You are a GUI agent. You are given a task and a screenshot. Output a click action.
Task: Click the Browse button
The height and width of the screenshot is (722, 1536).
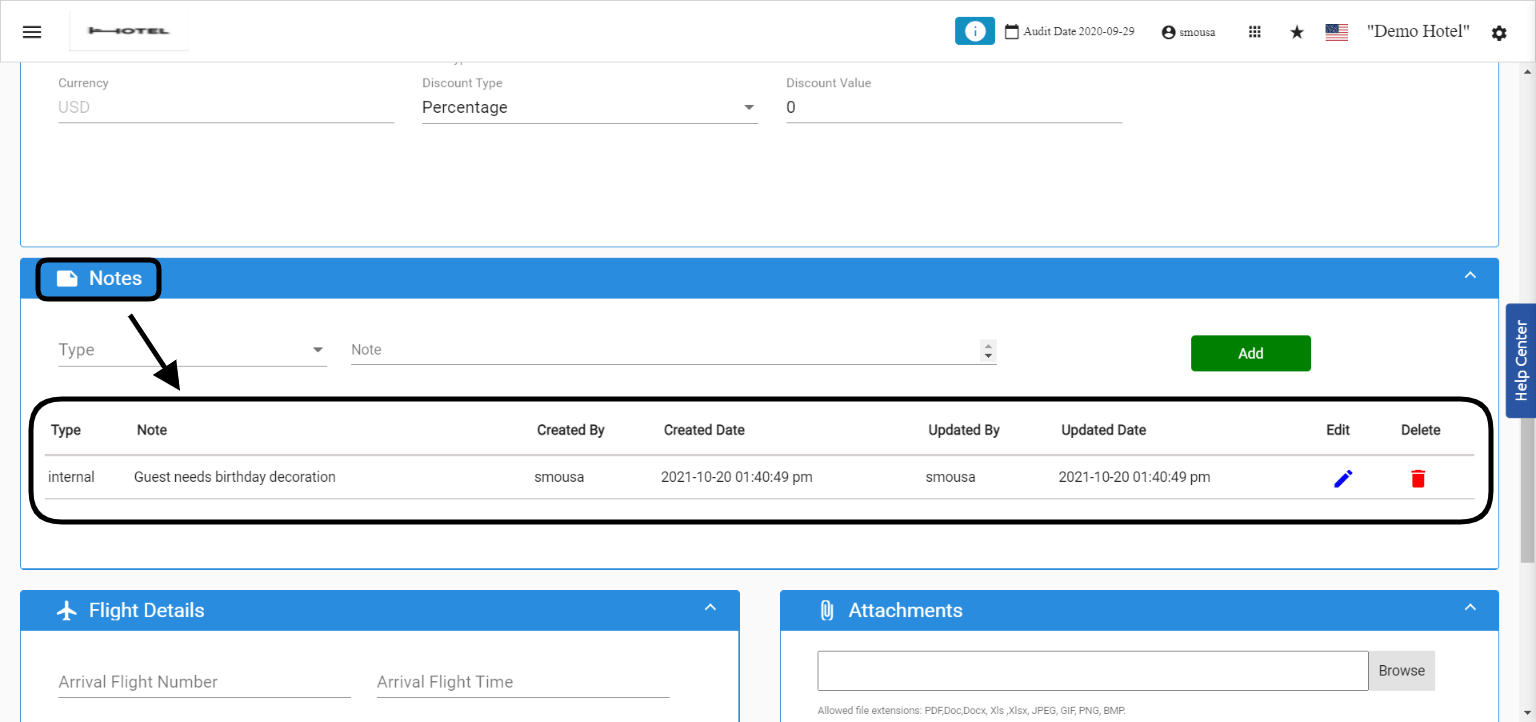point(1401,671)
